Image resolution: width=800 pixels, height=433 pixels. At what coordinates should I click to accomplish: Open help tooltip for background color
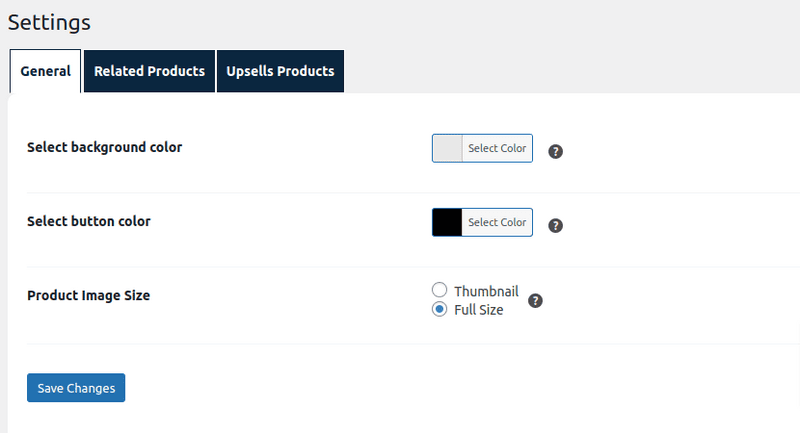pos(556,151)
